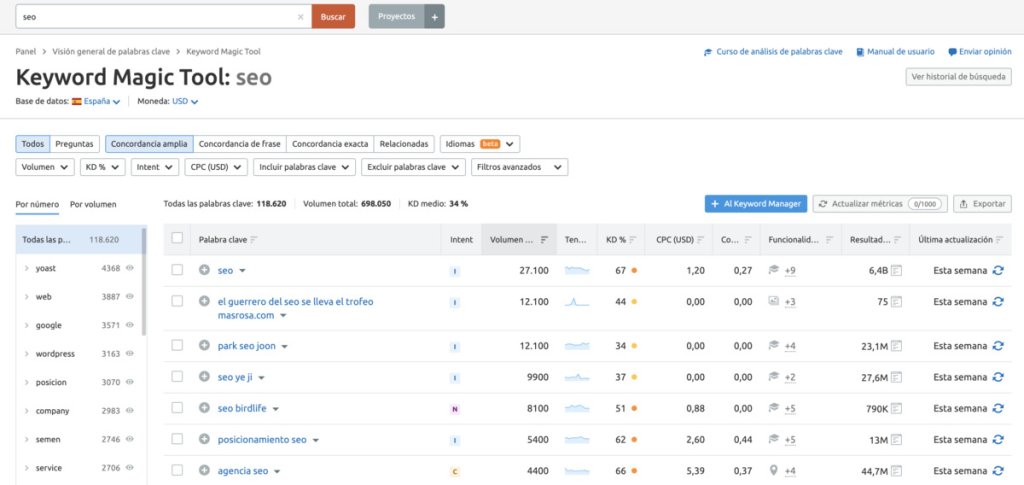
Task: Open Incluir palabras clave dropdown
Action: 304,167
